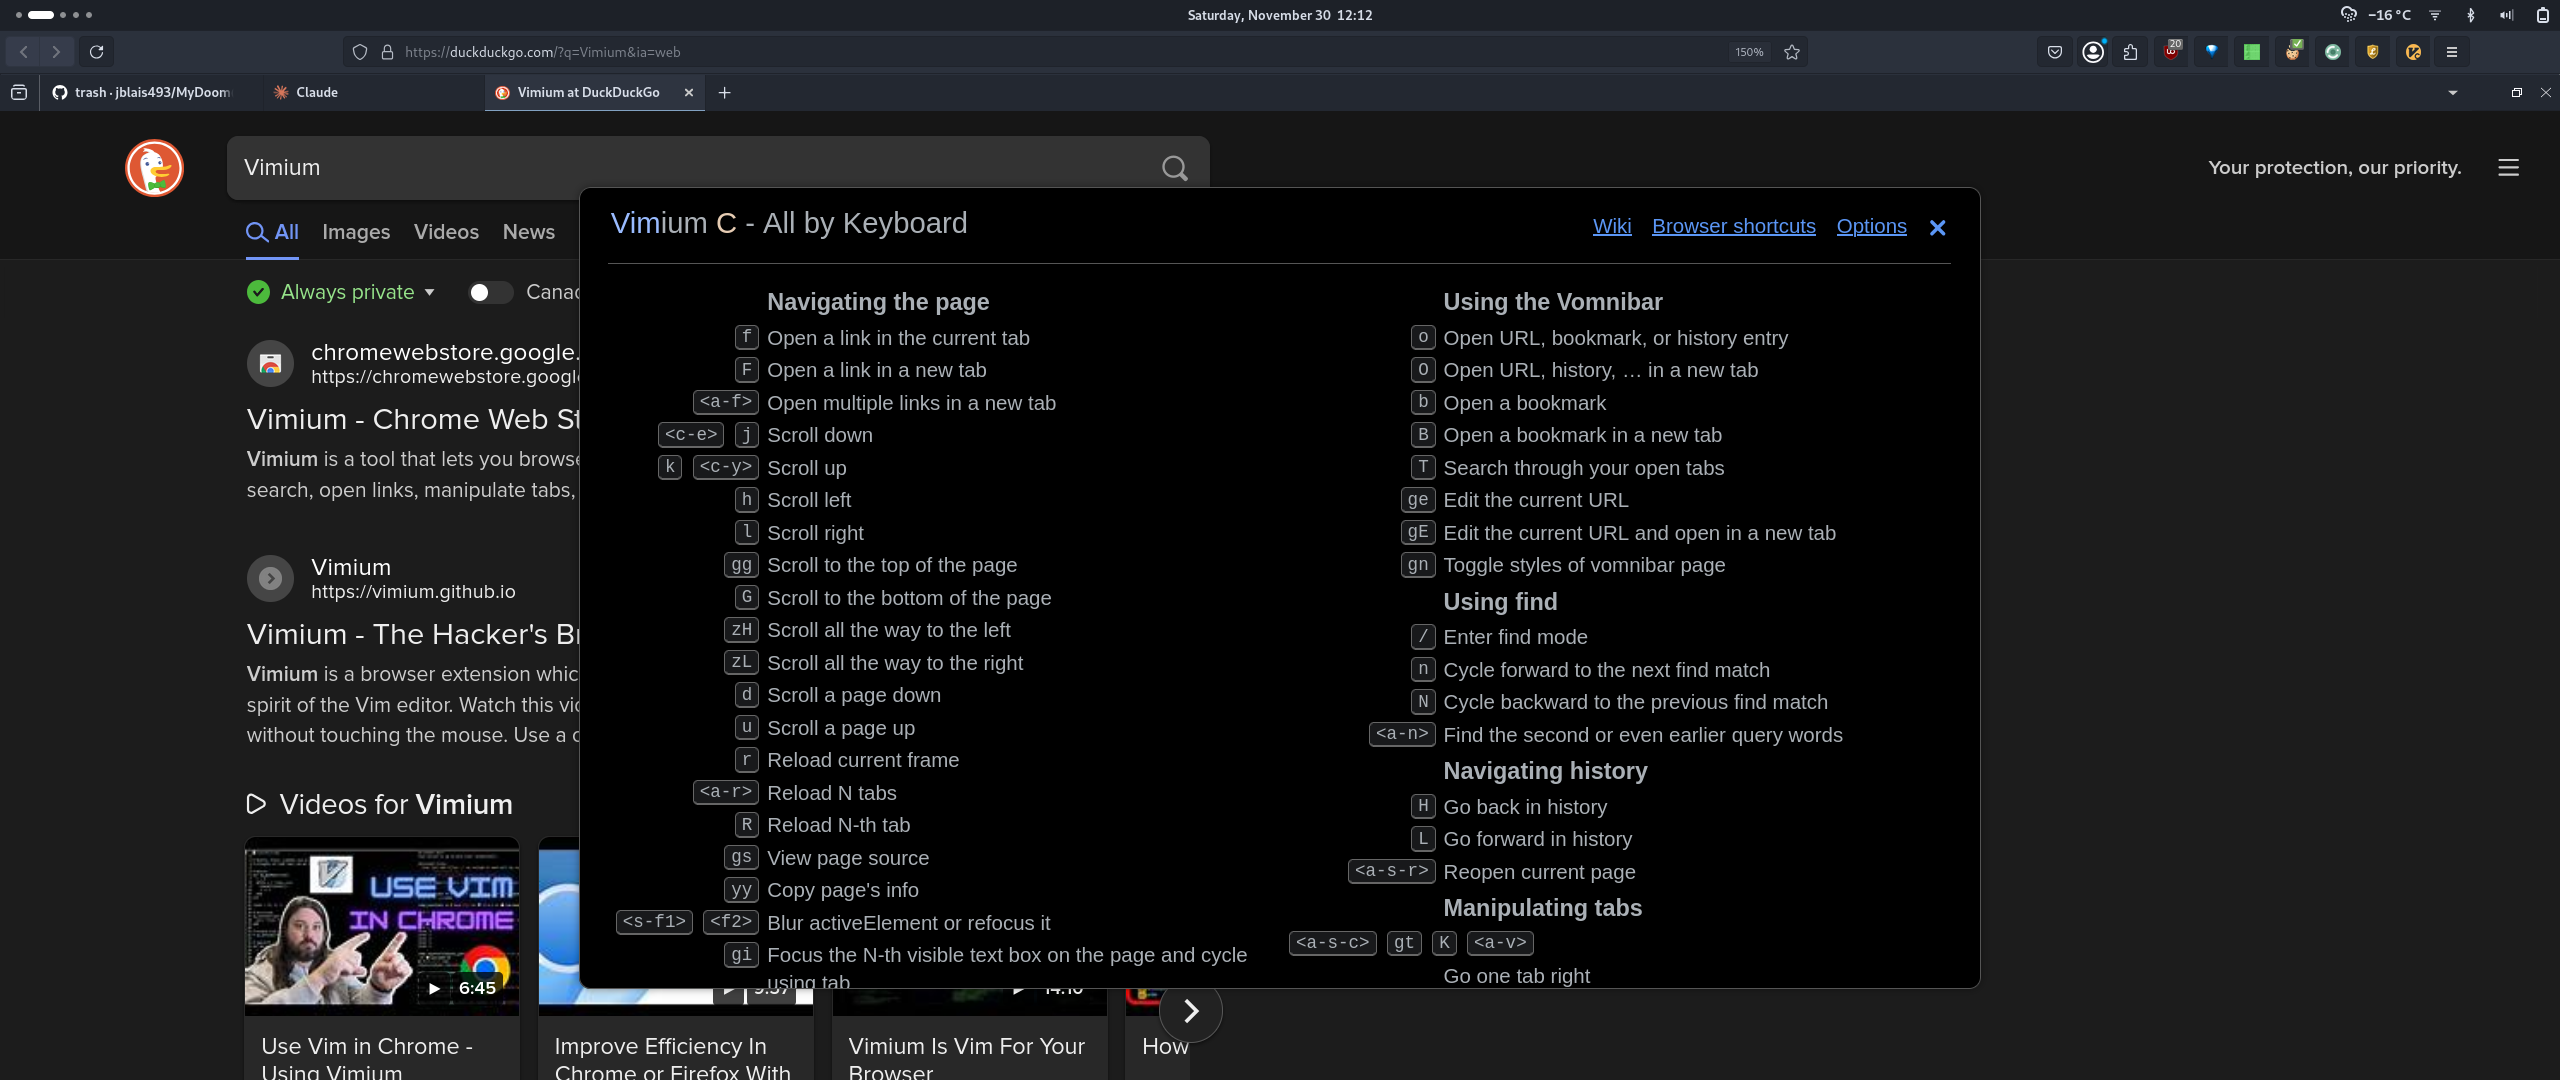Screen dimensions: 2560x1080
Task: Open a new tab with plus button
Action: (x=725, y=92)
